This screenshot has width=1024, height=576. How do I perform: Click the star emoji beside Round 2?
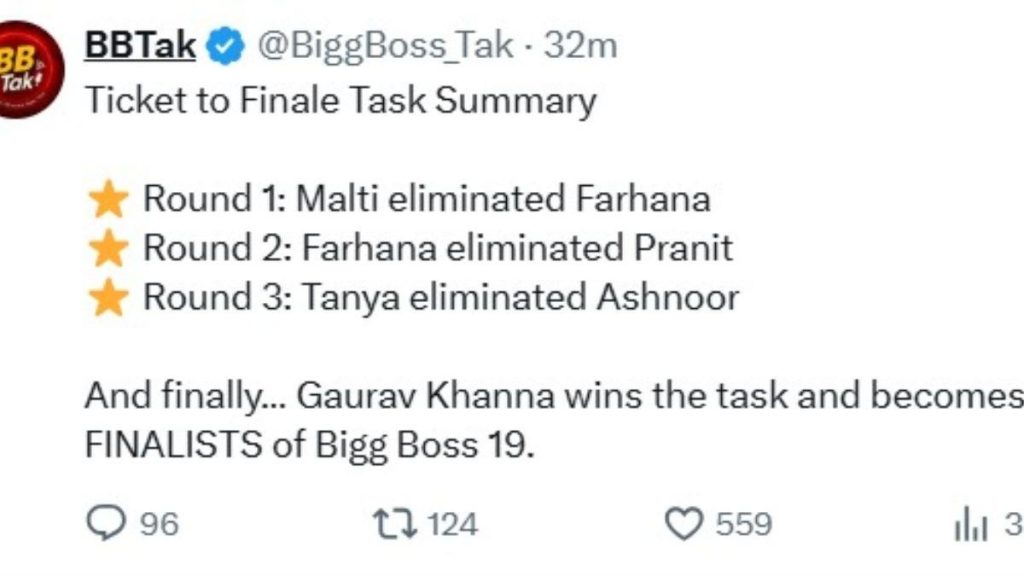coord(107,248)
